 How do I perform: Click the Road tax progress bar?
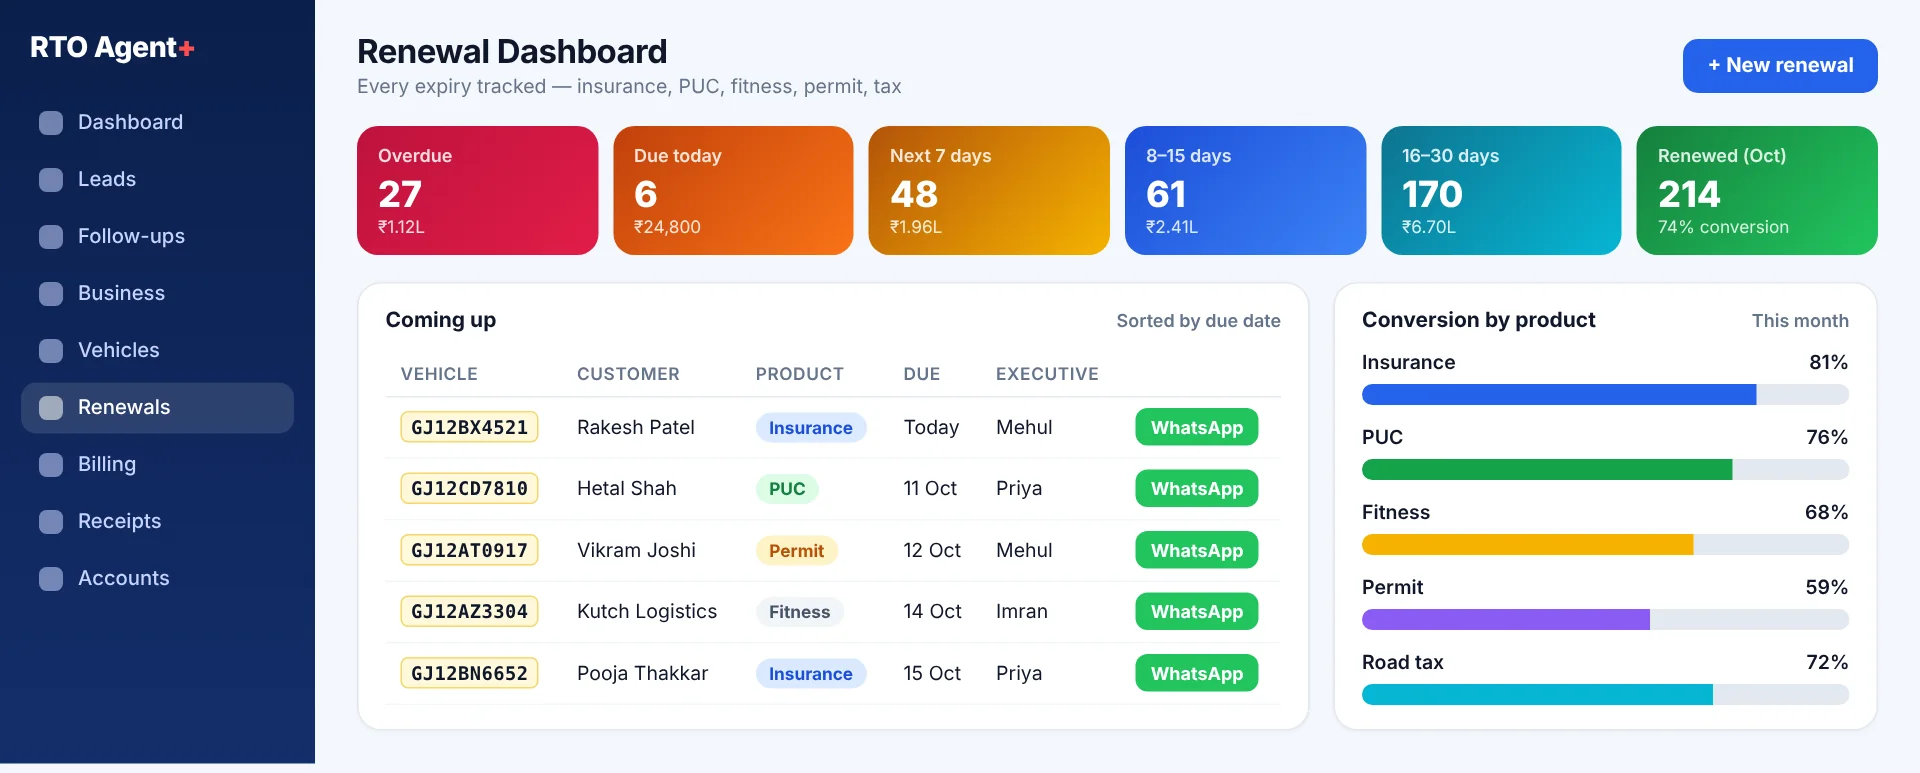[1605, 695]
